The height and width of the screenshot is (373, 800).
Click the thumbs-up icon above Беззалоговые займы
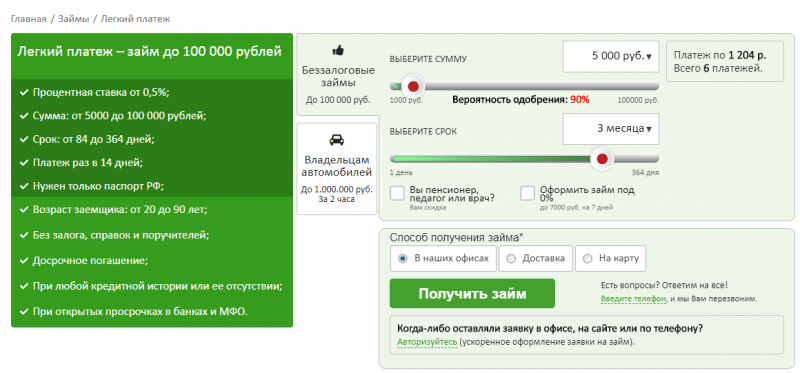click(338, 50)
